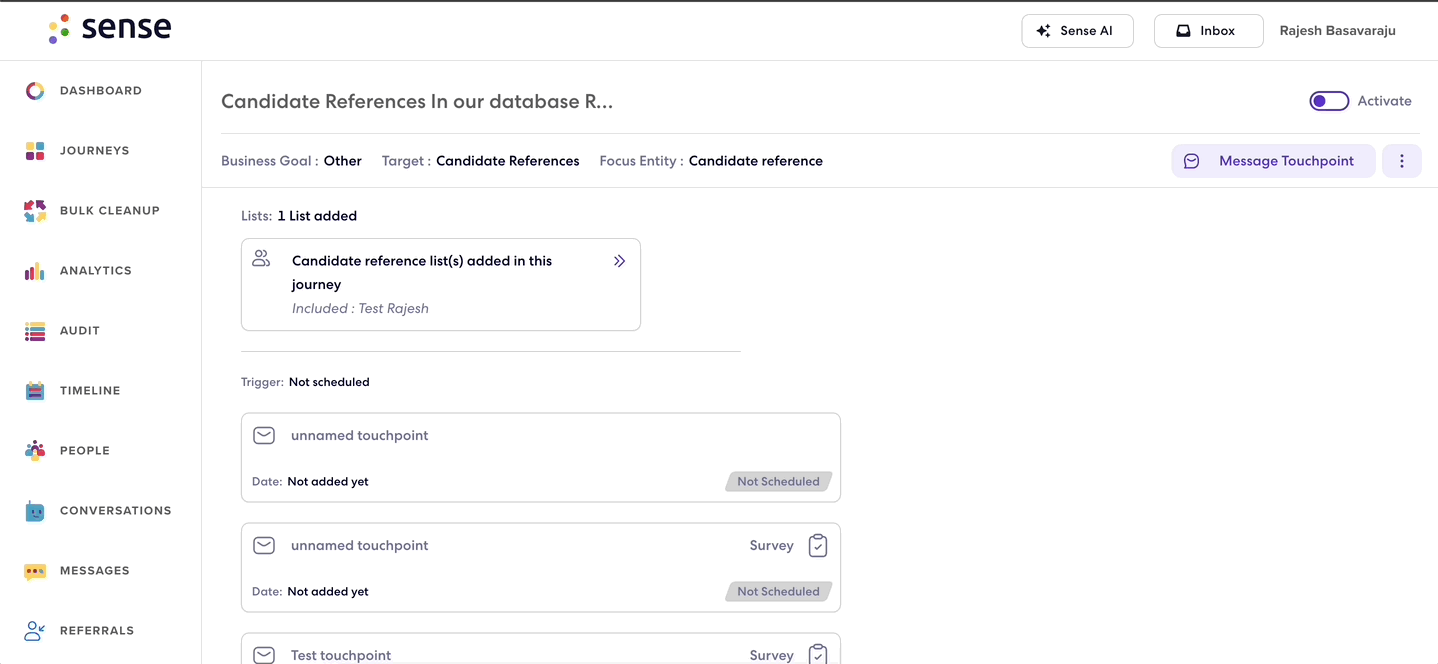Go to People in sidebar
Screen dimensions: 1438x664
(x=85, y=451)
